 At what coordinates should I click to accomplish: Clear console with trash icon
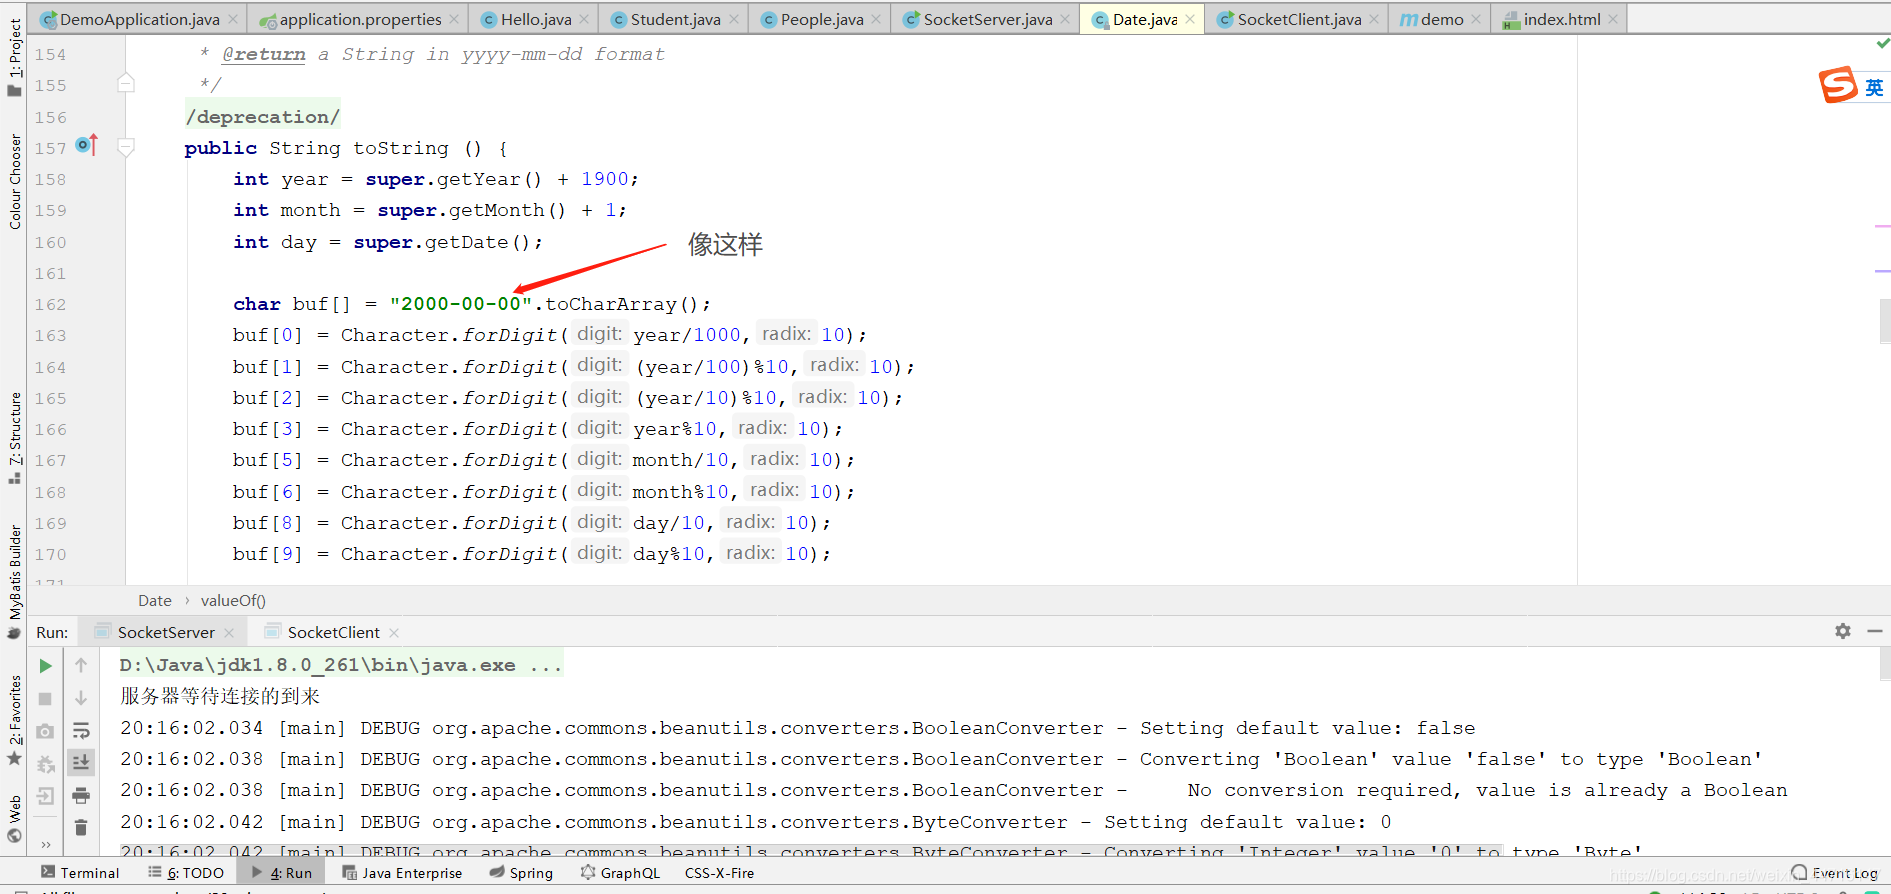(x=81, y=827)
